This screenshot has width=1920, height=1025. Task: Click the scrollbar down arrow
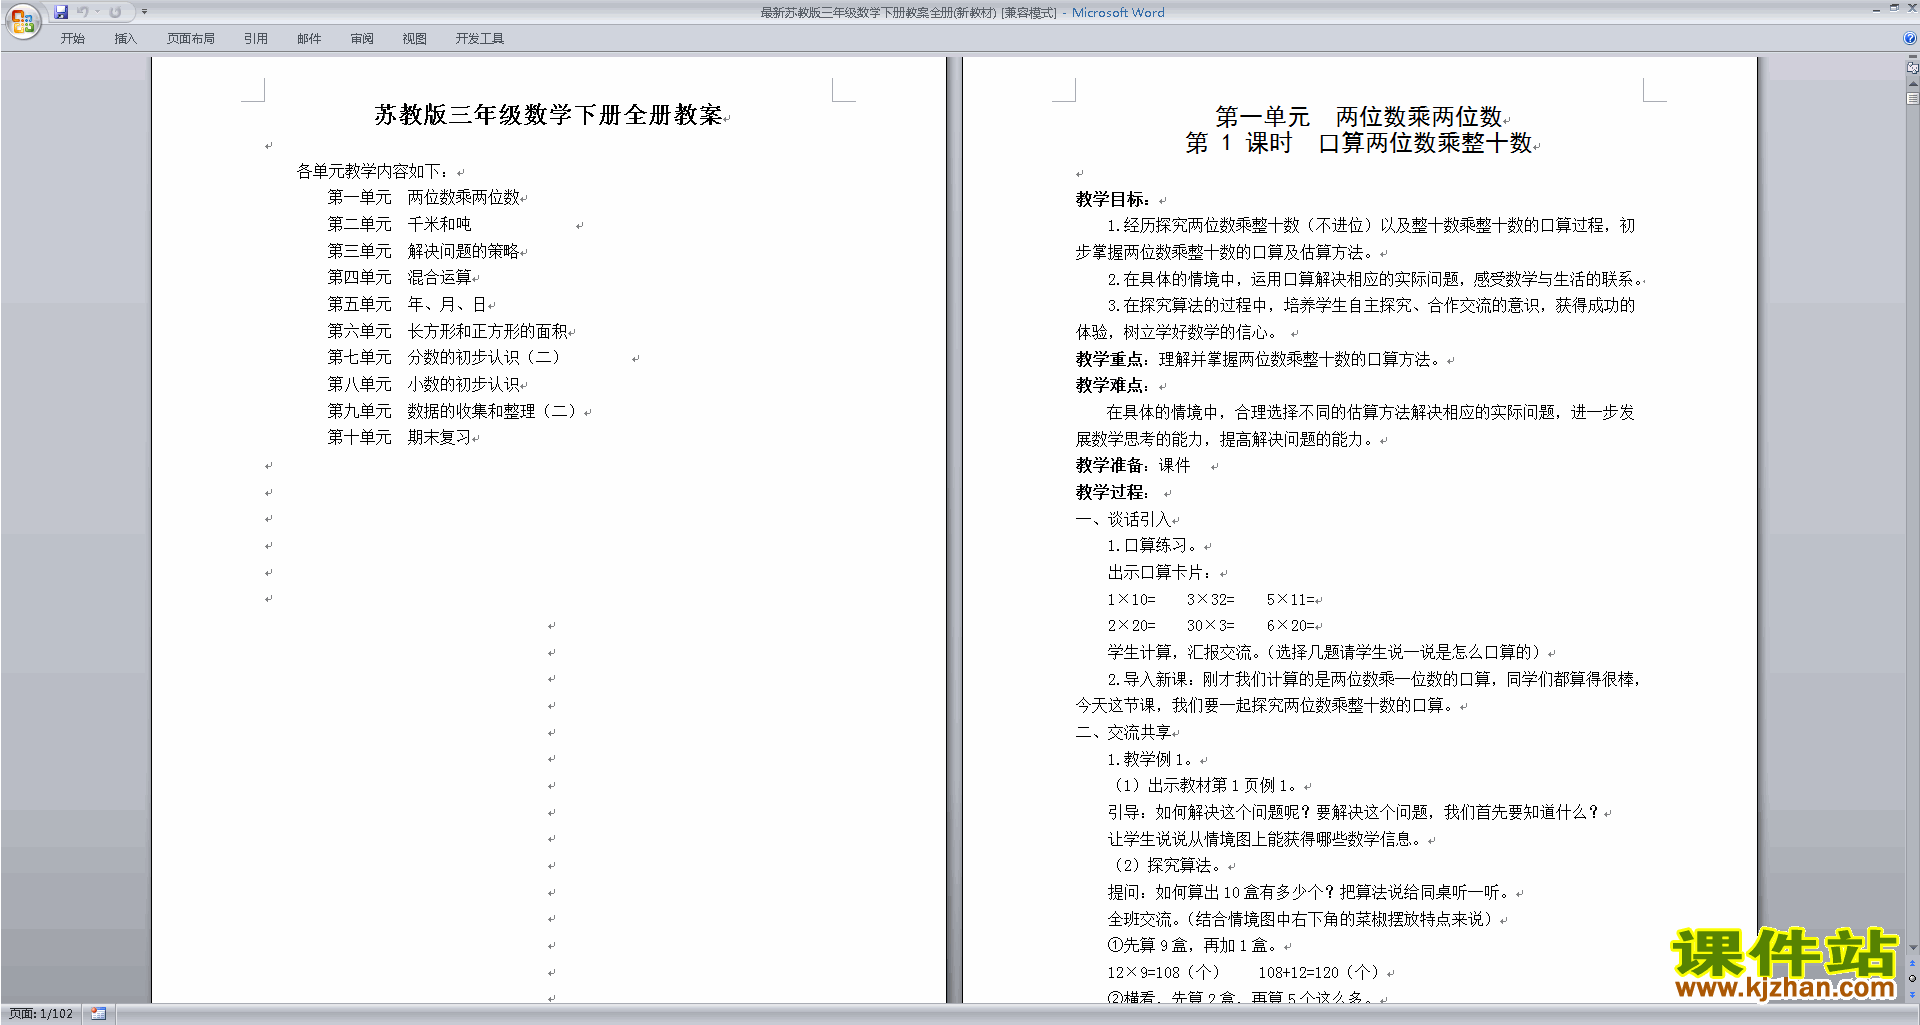point(1912,948)
